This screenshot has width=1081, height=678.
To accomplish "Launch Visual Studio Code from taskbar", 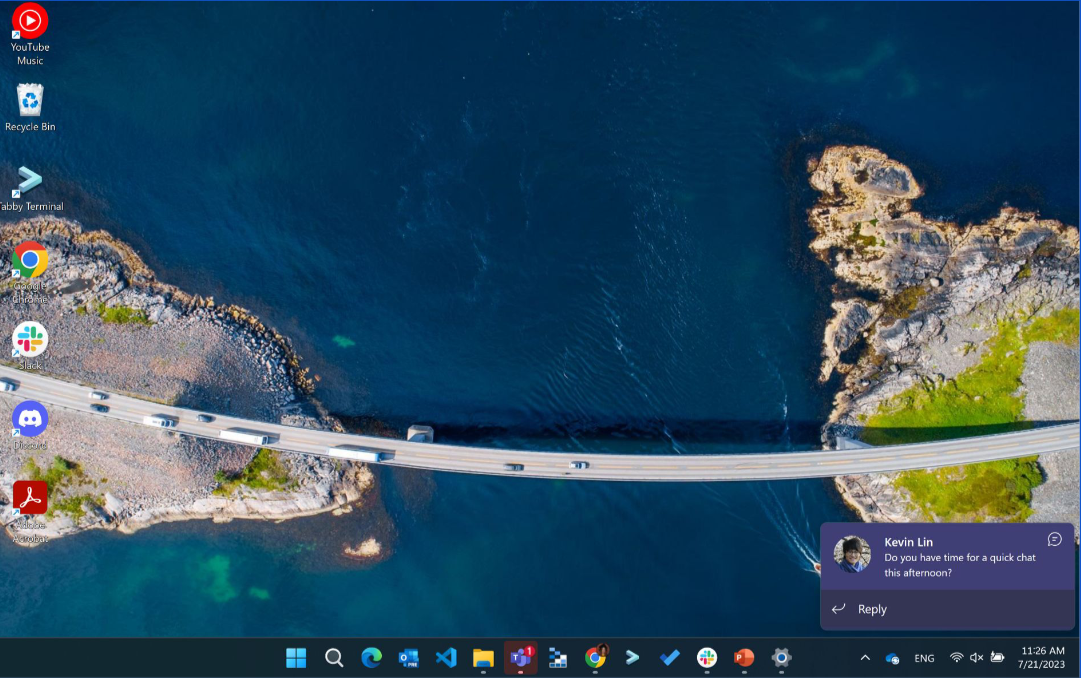I will click(x=446, y=658).
